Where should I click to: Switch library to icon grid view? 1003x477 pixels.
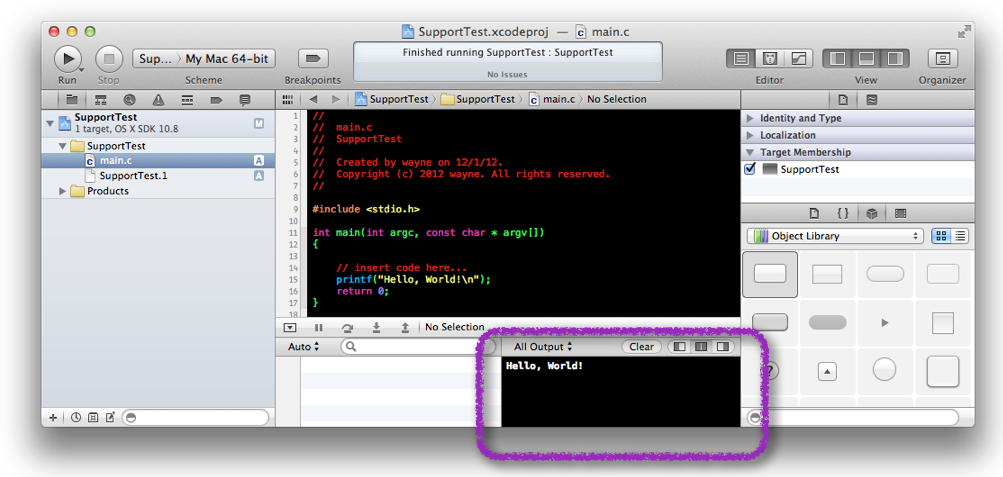point(941,236)
